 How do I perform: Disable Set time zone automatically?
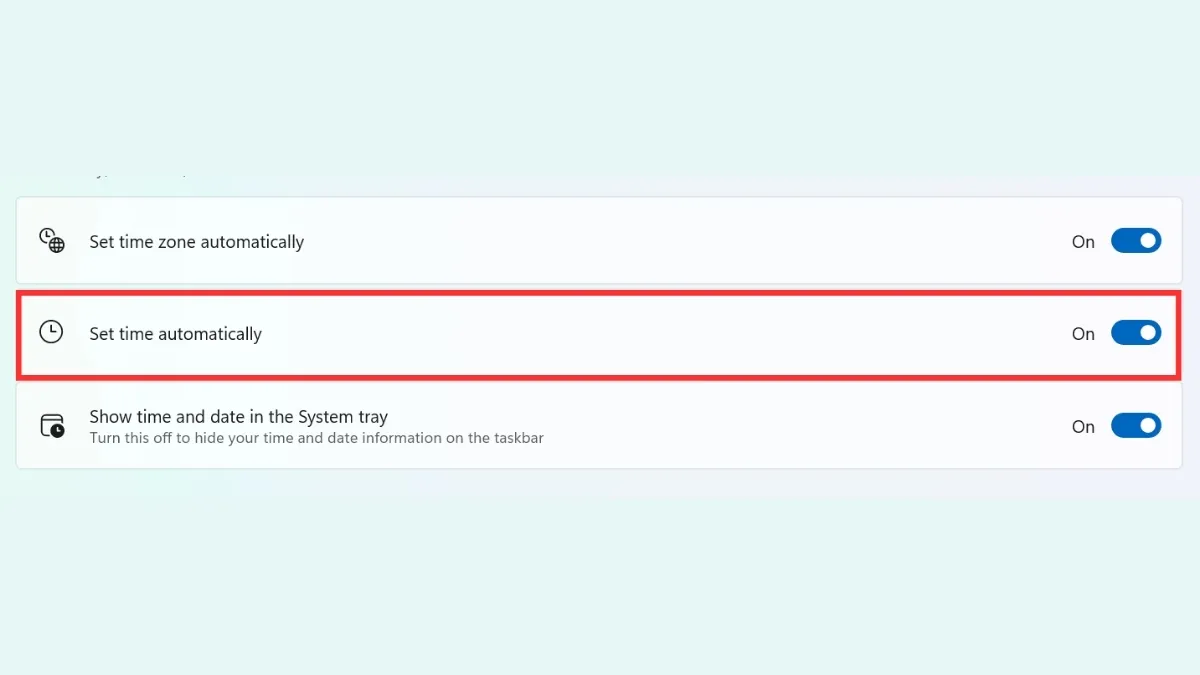coord(1136,240)
